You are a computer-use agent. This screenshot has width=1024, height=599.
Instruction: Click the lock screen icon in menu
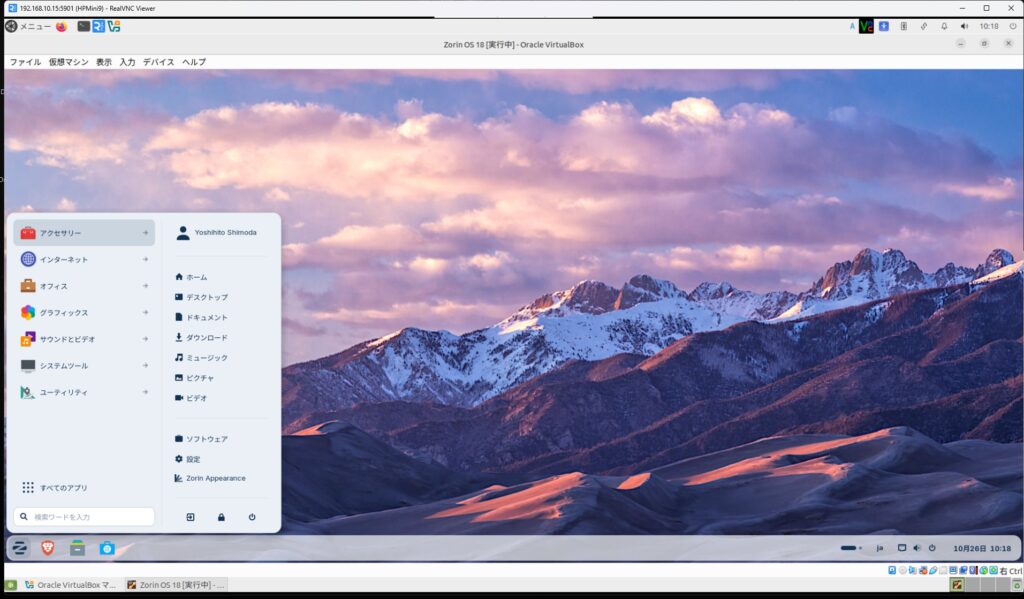coord(221,517)
